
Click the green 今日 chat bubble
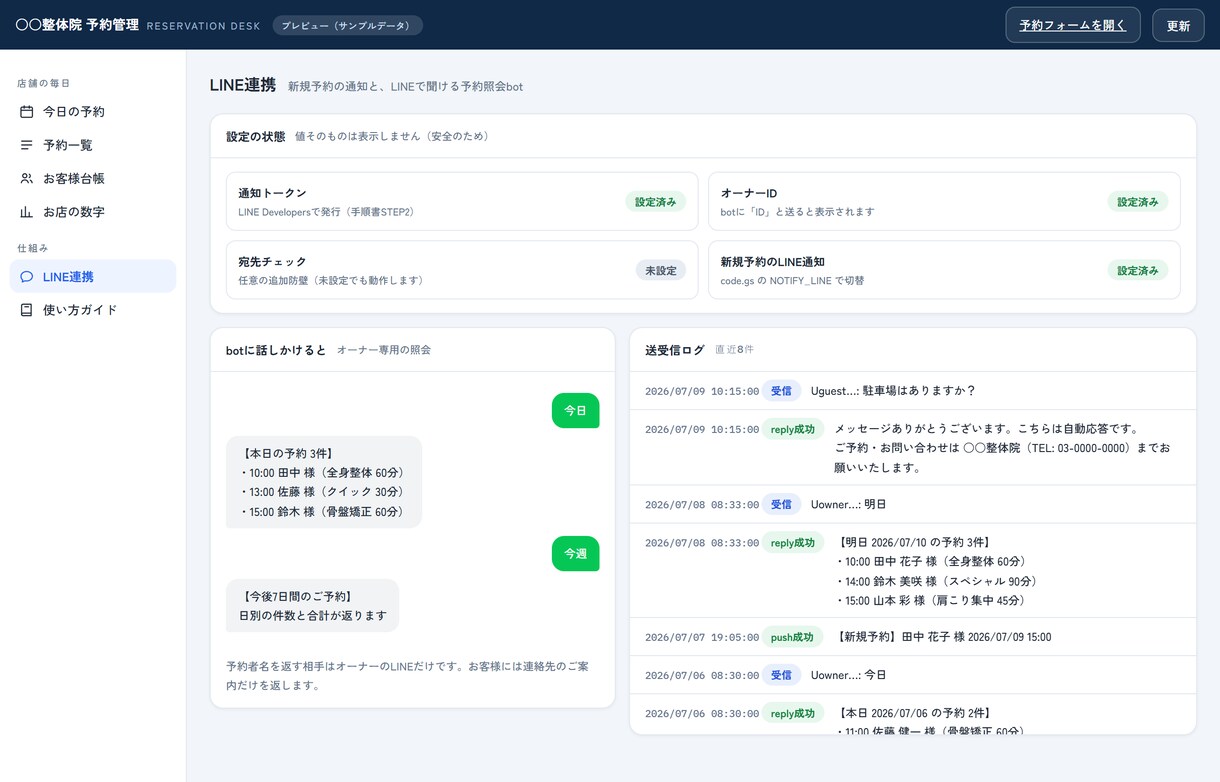[575, 410]
